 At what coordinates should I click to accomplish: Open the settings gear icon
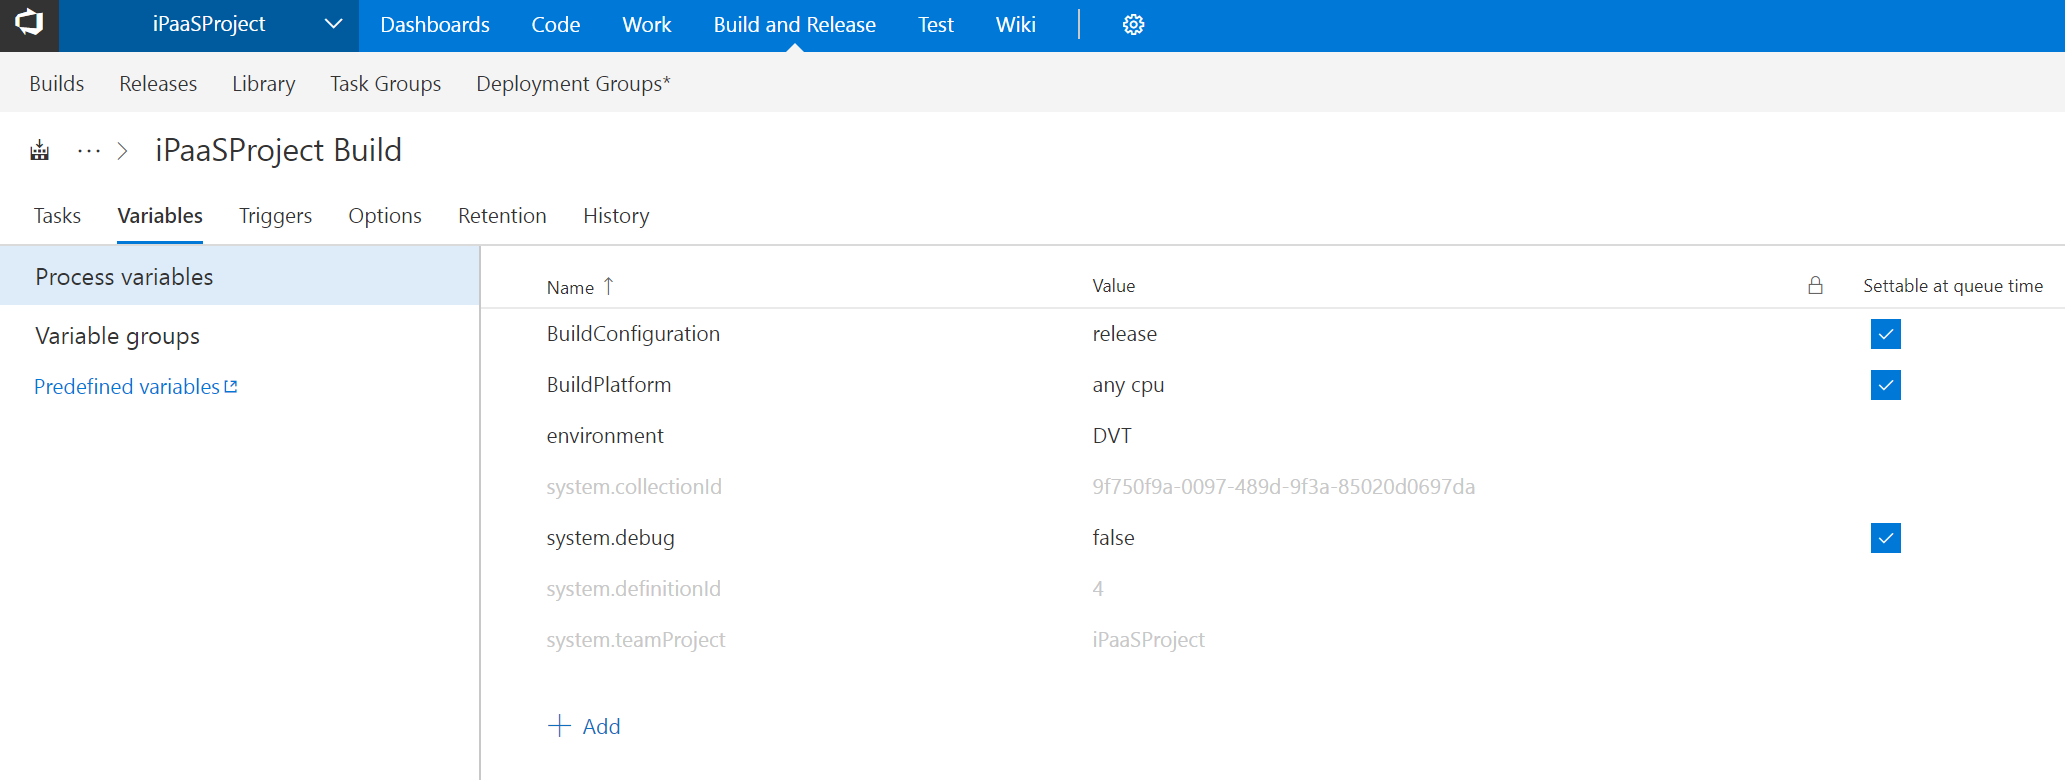click(1133, 25)
